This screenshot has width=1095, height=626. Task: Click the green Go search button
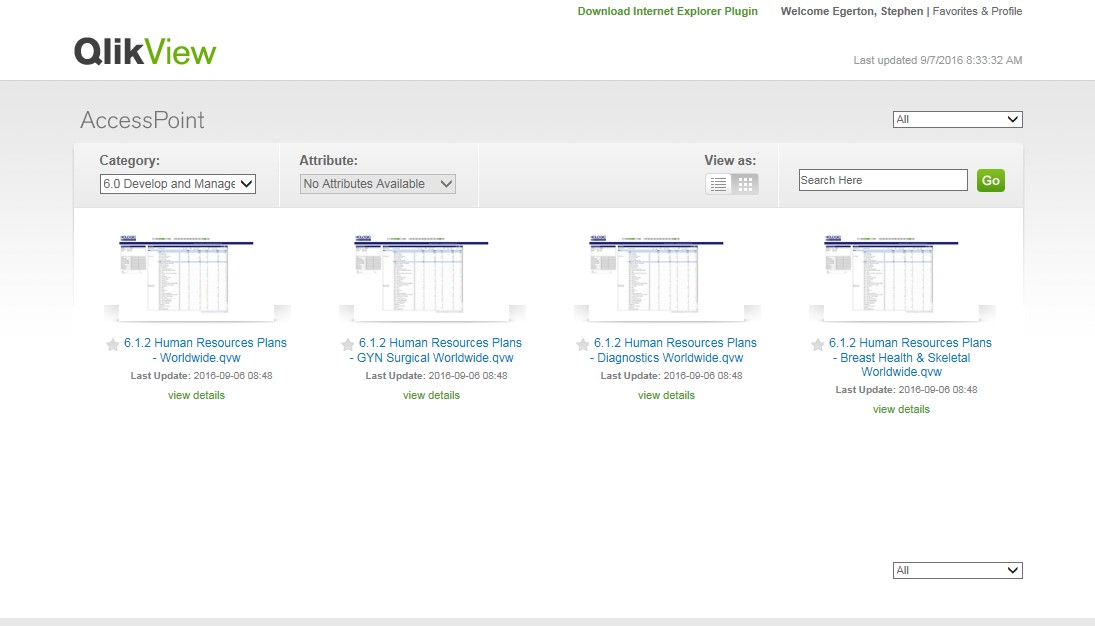[x=990, y=180]
